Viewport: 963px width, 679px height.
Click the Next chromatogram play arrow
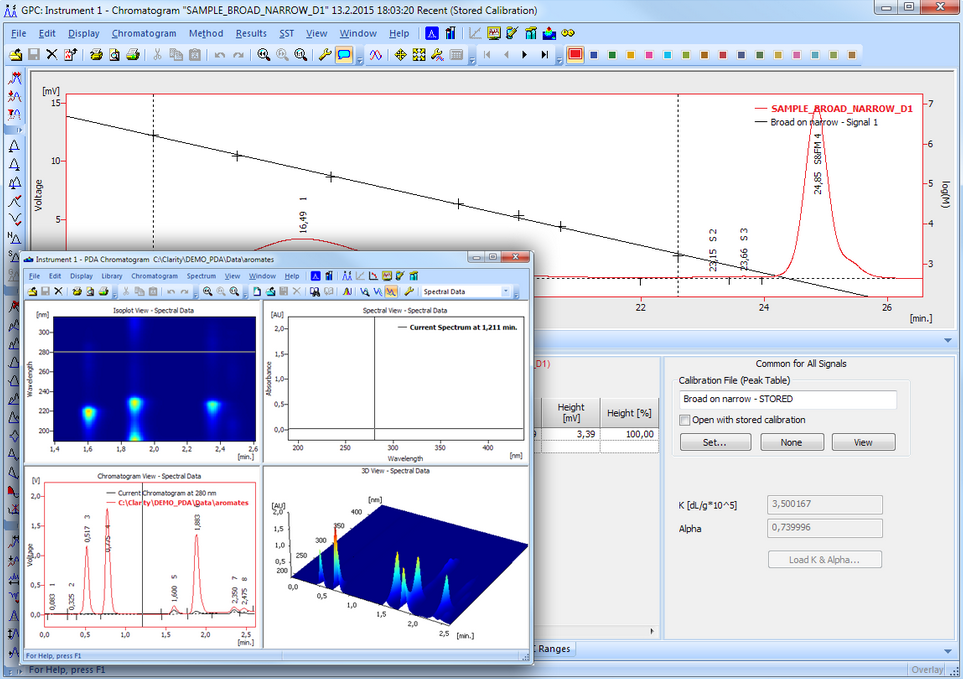coord(524,55)
